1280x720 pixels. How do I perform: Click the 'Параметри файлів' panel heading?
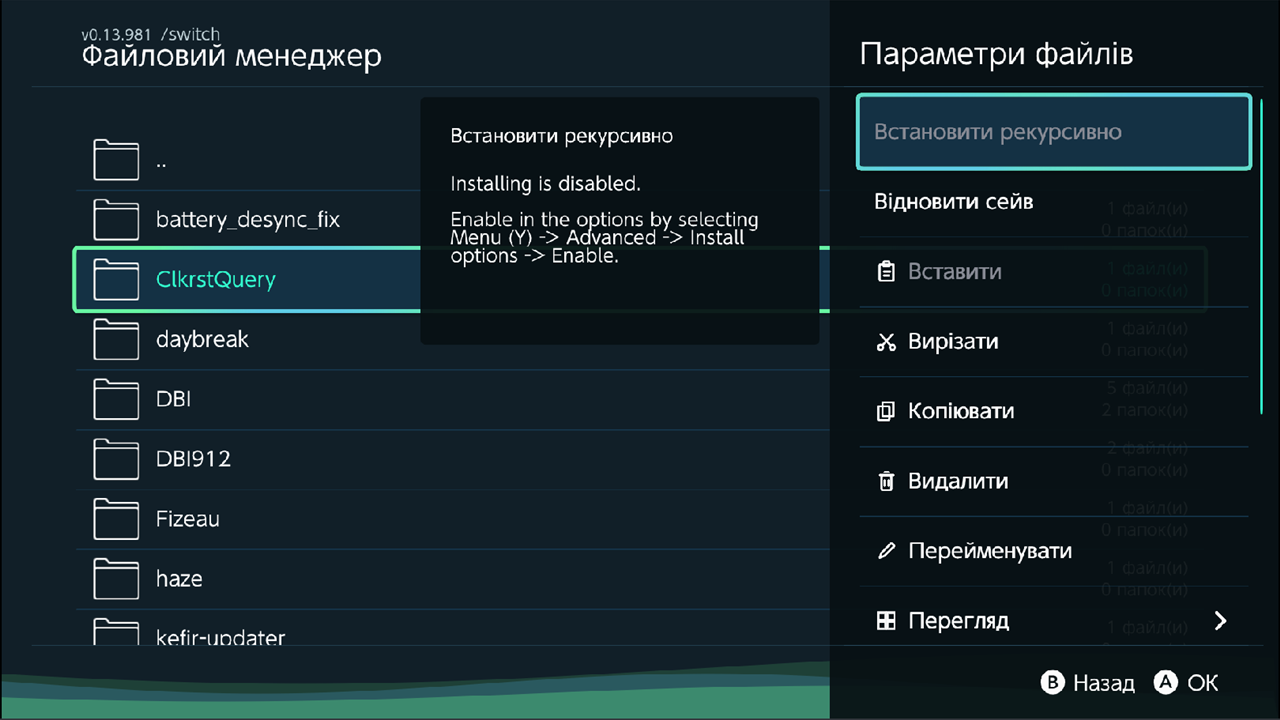coord(996,54)
